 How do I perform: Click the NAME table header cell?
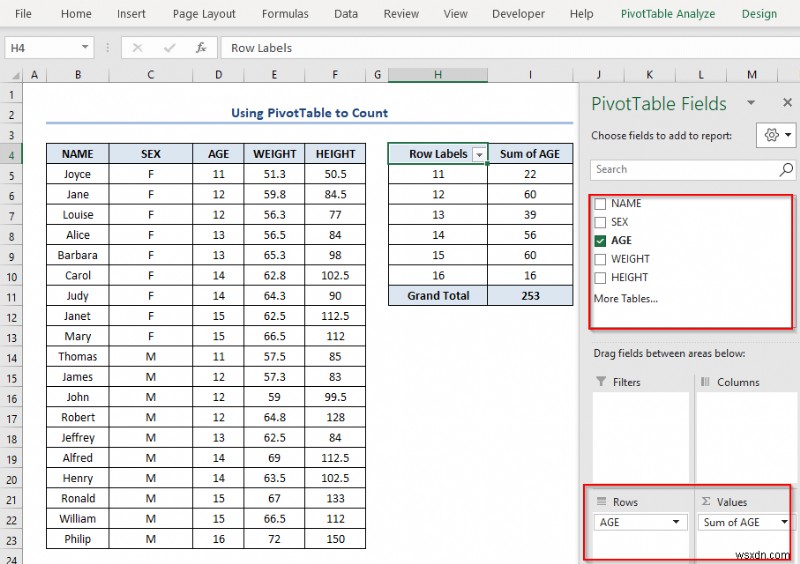point(78,154)
